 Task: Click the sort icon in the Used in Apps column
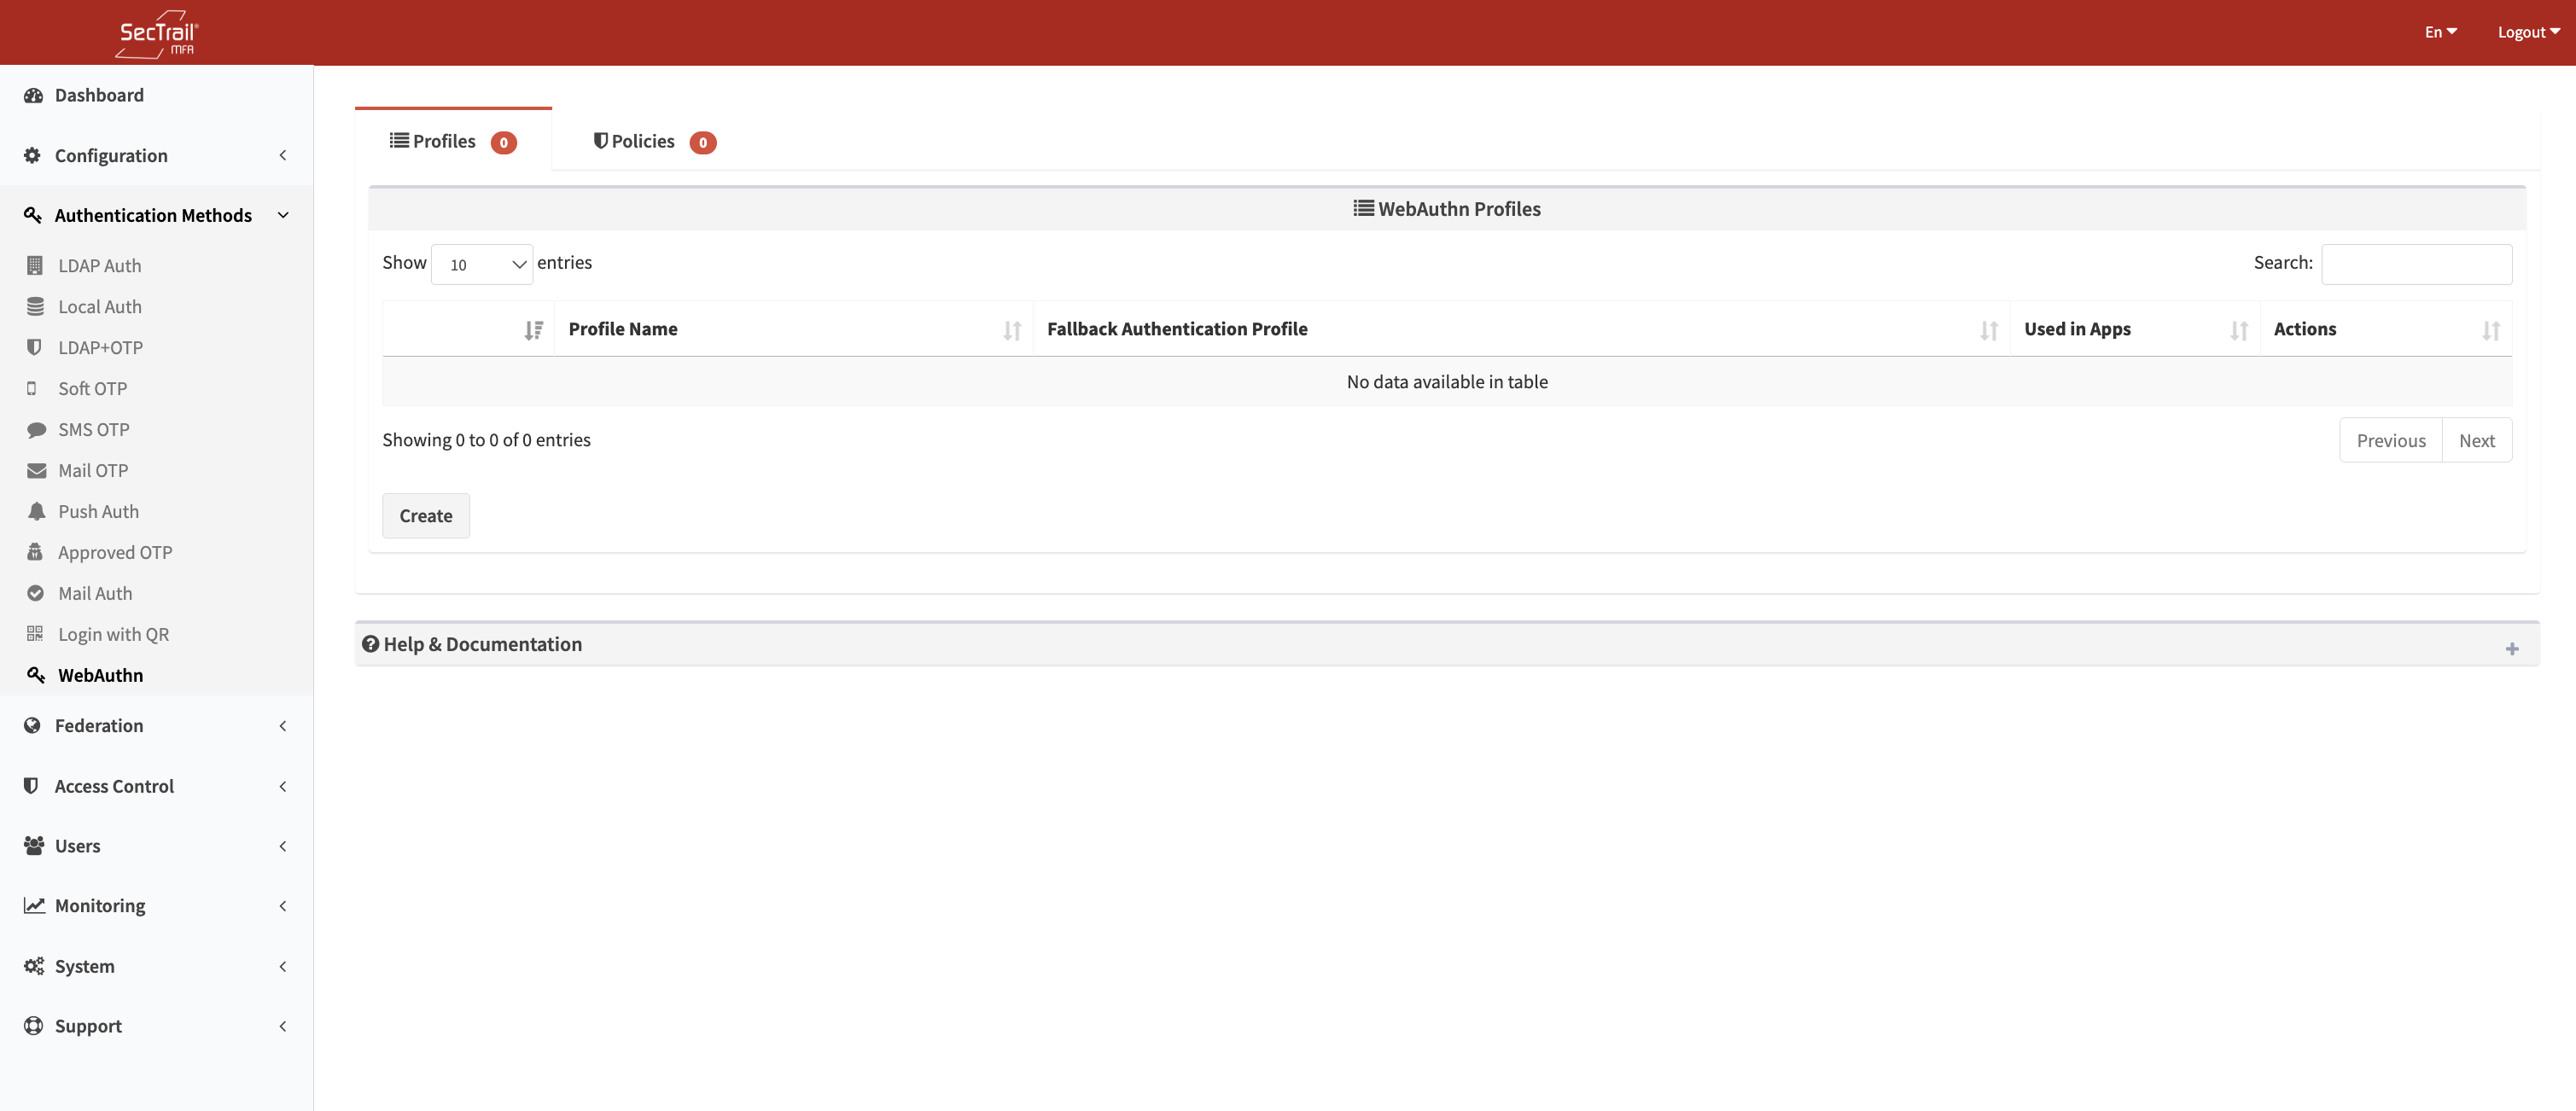pyautogui.click(x=2238, y=330)
